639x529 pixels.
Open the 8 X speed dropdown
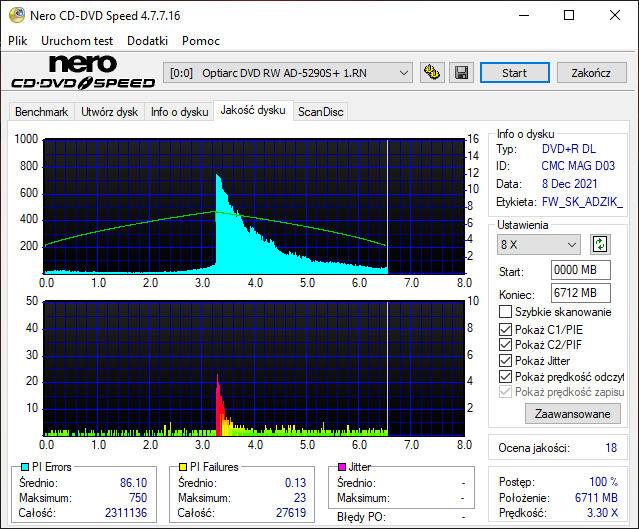(539, 245)
